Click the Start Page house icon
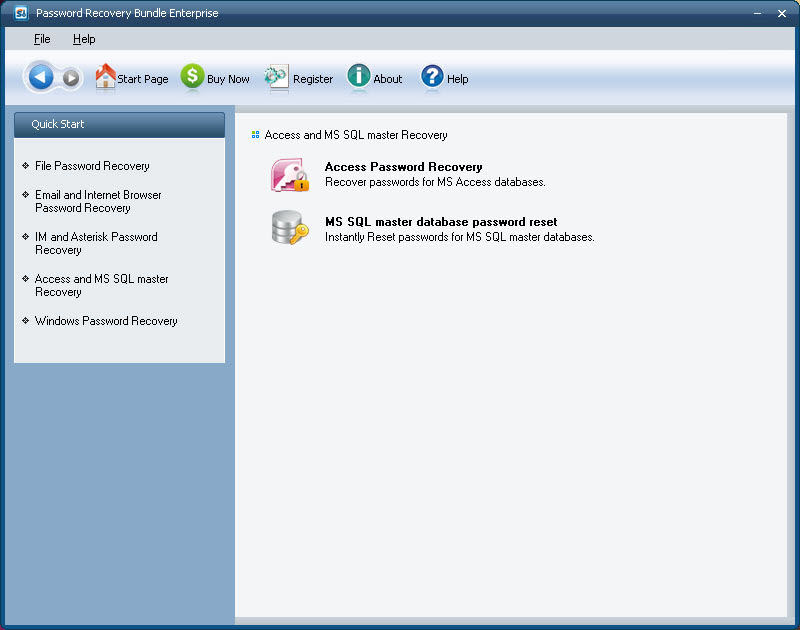The width and height of the screenshot is (800, 630). [x=105, y=77]
